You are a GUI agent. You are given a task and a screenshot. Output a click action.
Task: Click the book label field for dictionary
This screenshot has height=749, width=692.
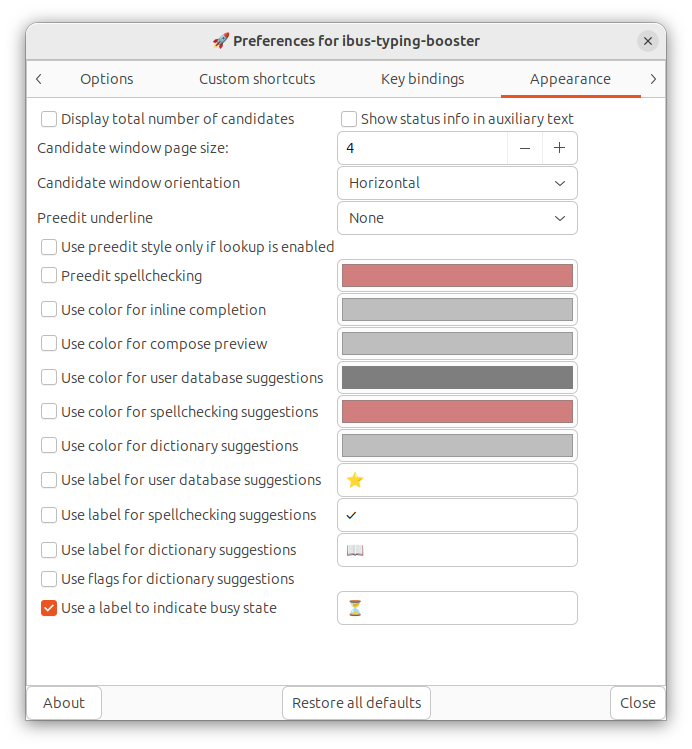coord(457,550)
